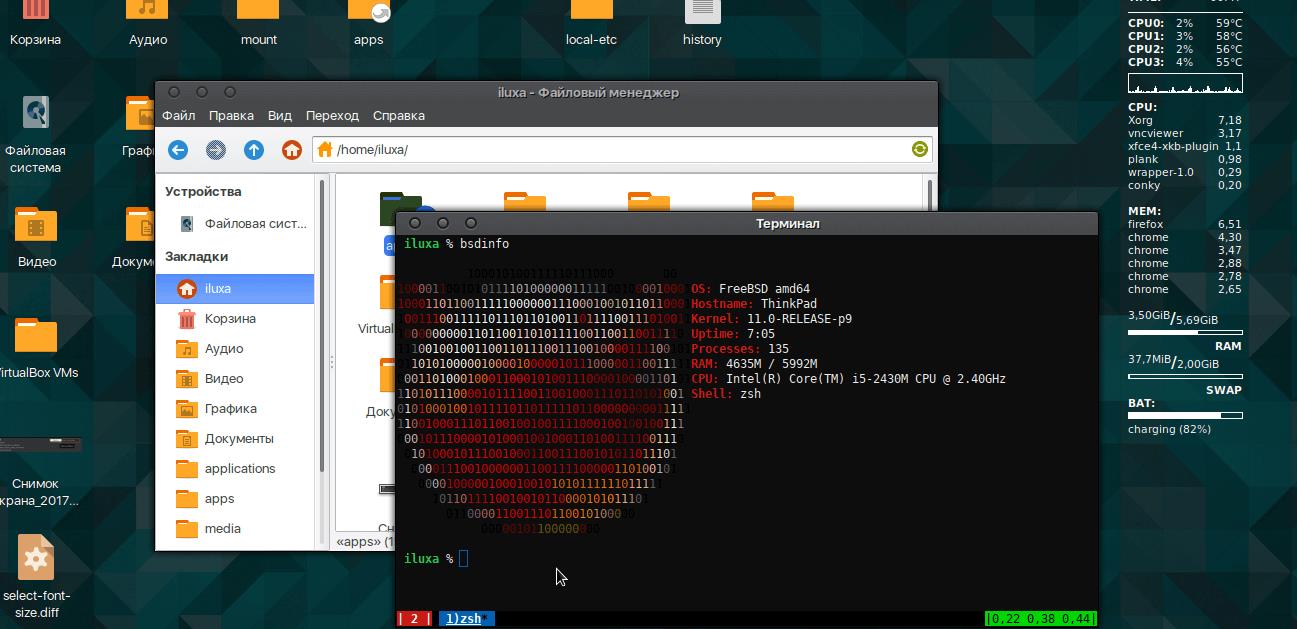
Task: Open the applications bookmark in the sidebar
Action: pos(236,468)
